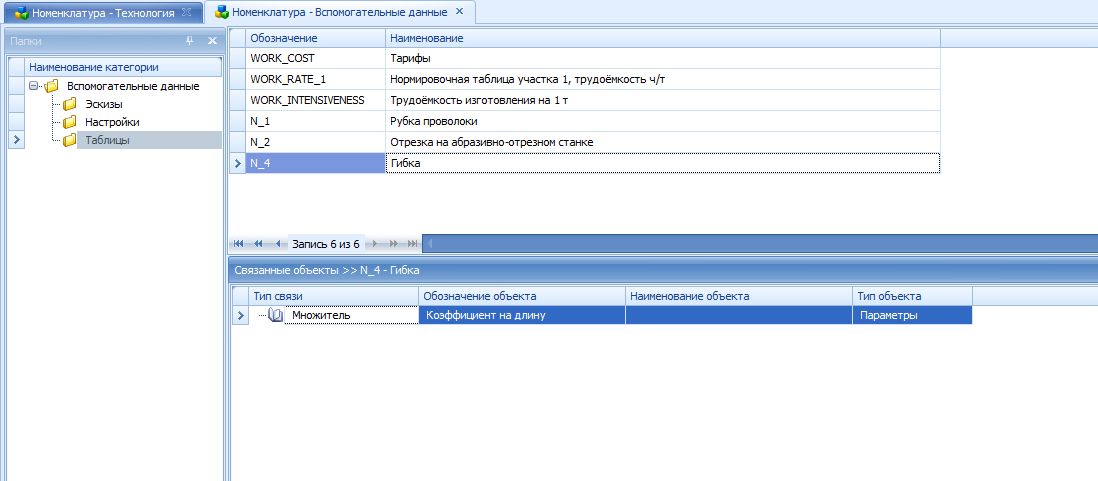Select Коэффициент на длину cell

pos(522,316)
